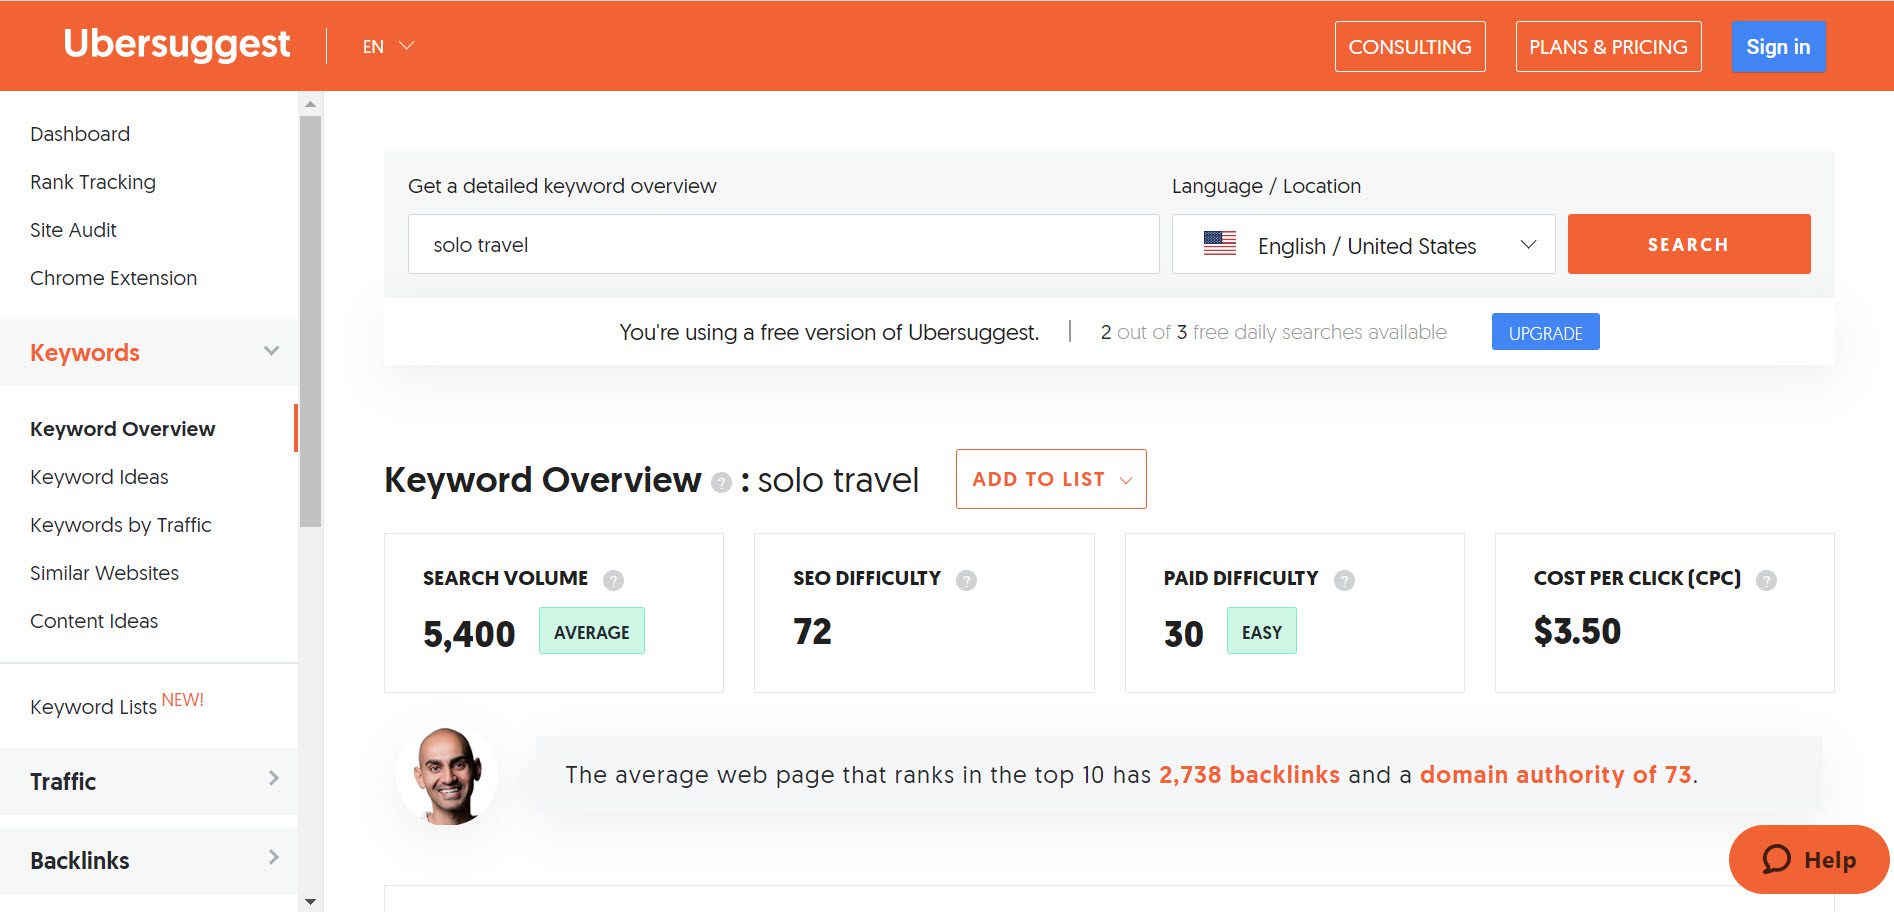Open Dashboard in the sidebar
Screen dimensions: 1894x912
click(x=80, y=134)
